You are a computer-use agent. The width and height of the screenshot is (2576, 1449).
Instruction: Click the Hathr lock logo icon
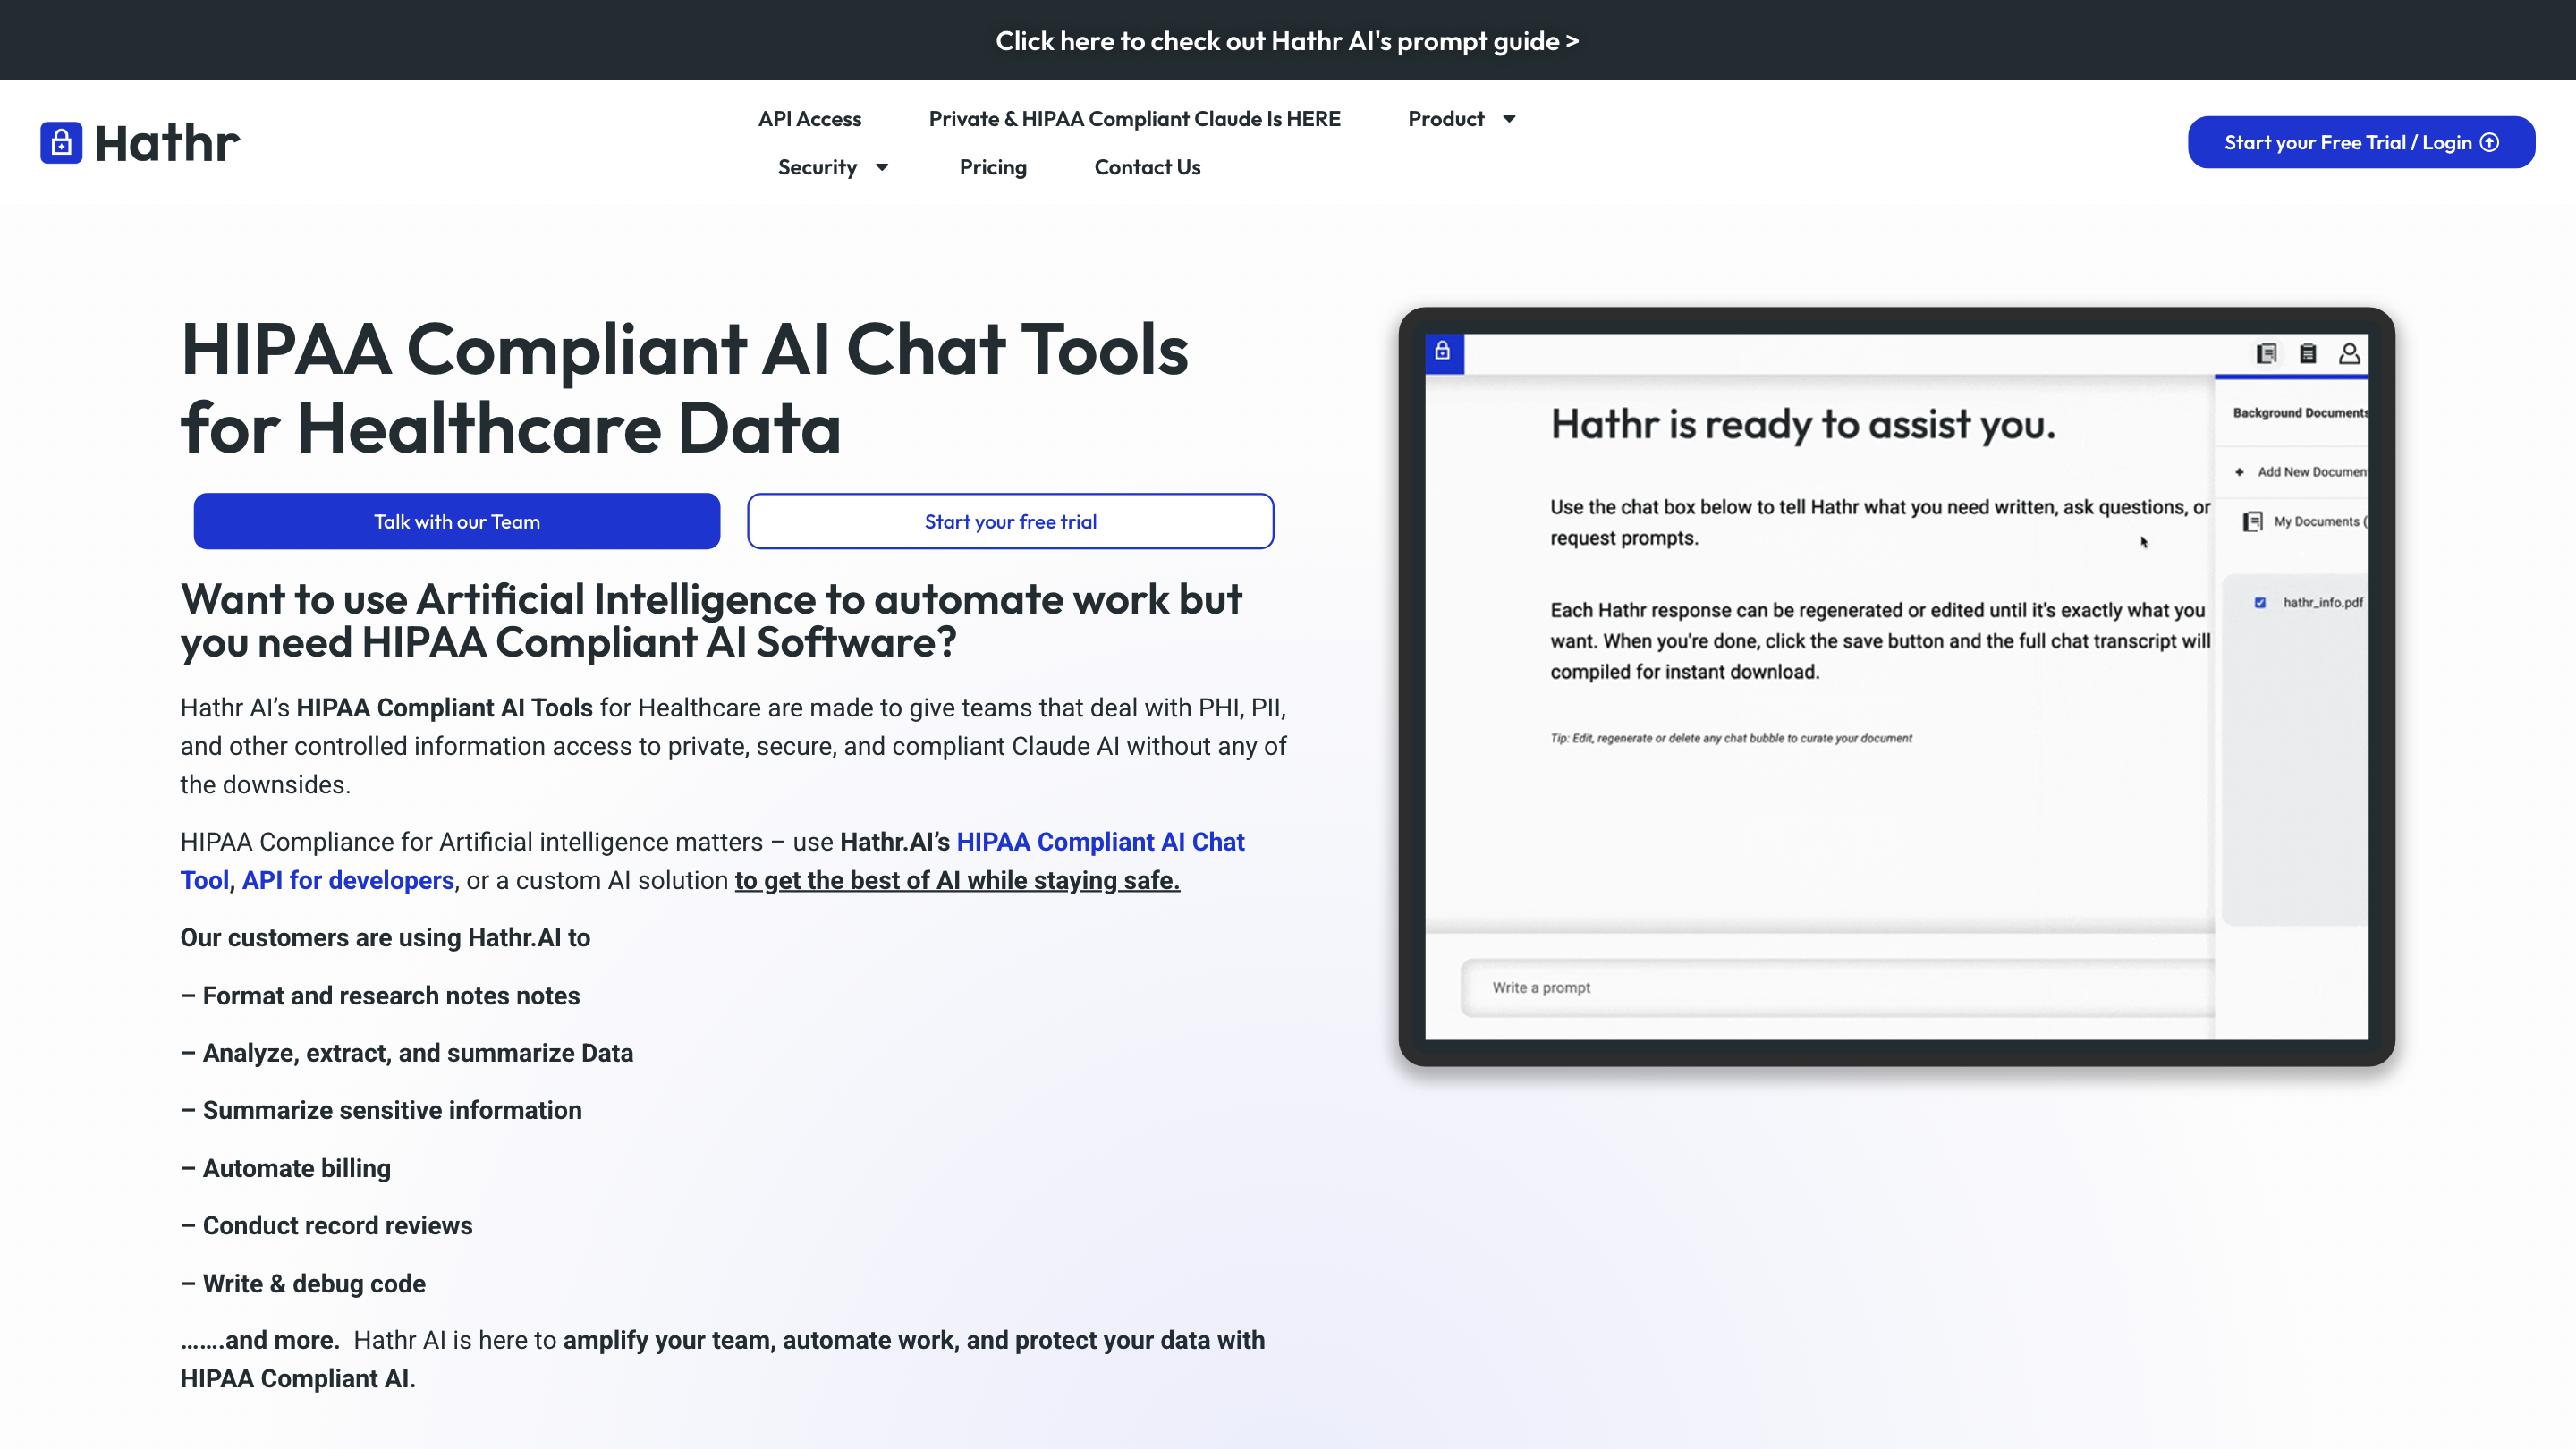pos(61,143)
